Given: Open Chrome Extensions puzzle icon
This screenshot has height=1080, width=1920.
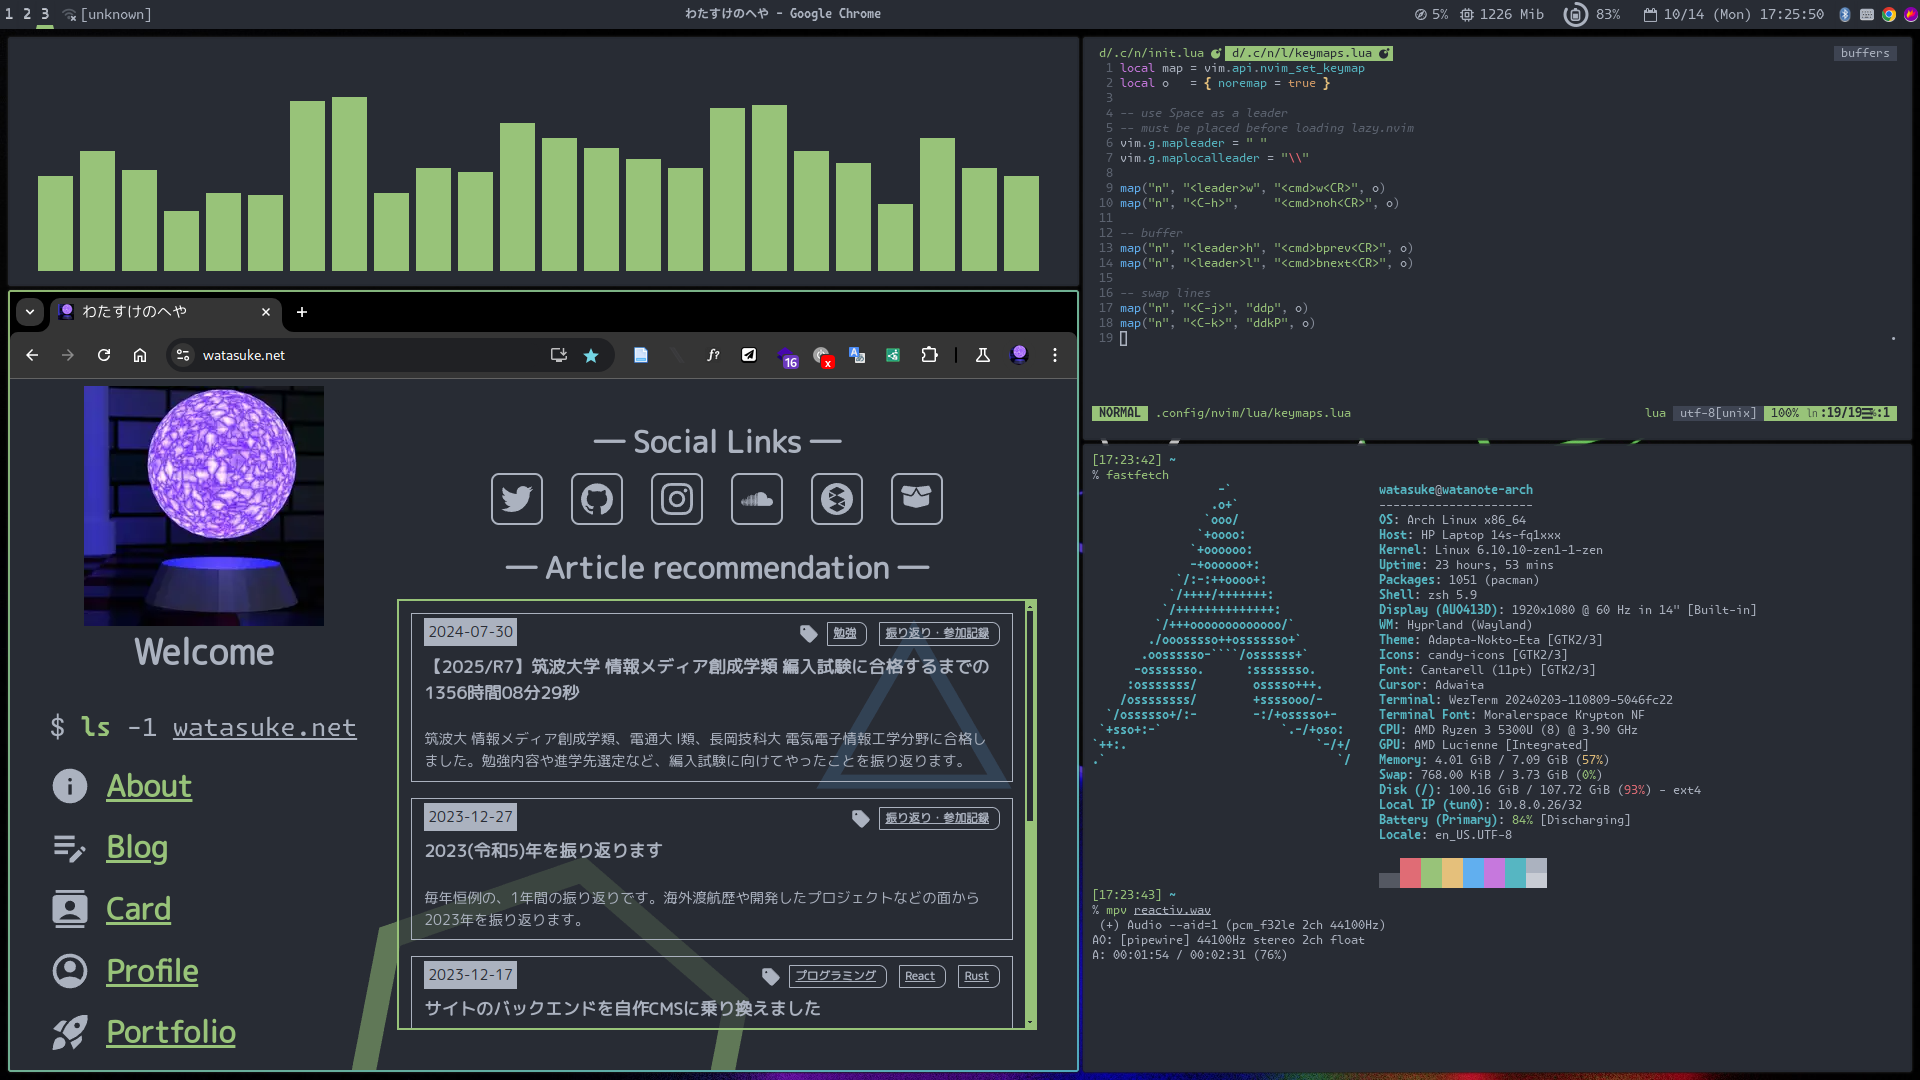Looking at the screenshot, I should [929, 355].
